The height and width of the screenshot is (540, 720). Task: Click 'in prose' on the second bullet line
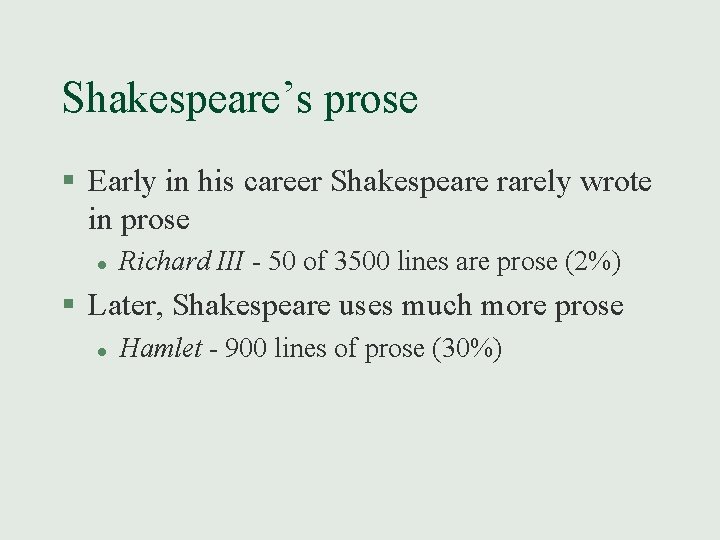138,219
